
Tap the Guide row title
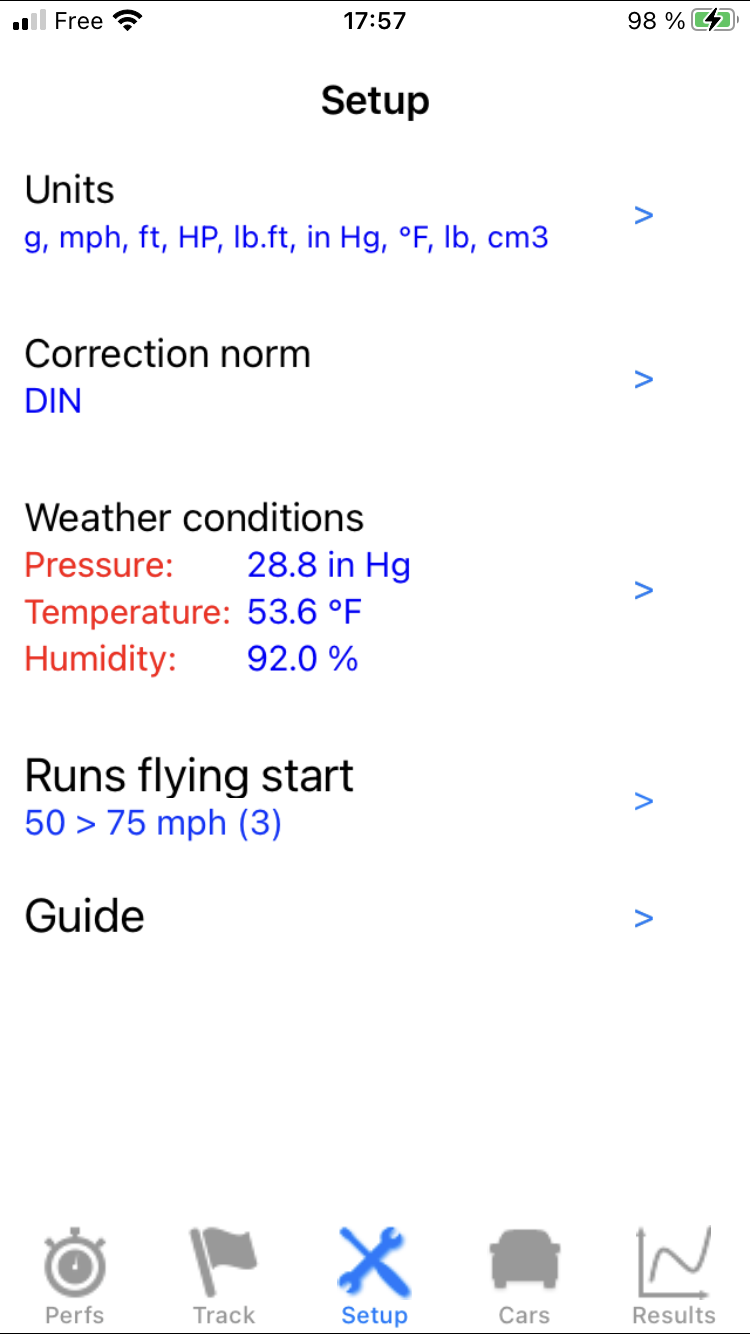(x=85, y=916)
